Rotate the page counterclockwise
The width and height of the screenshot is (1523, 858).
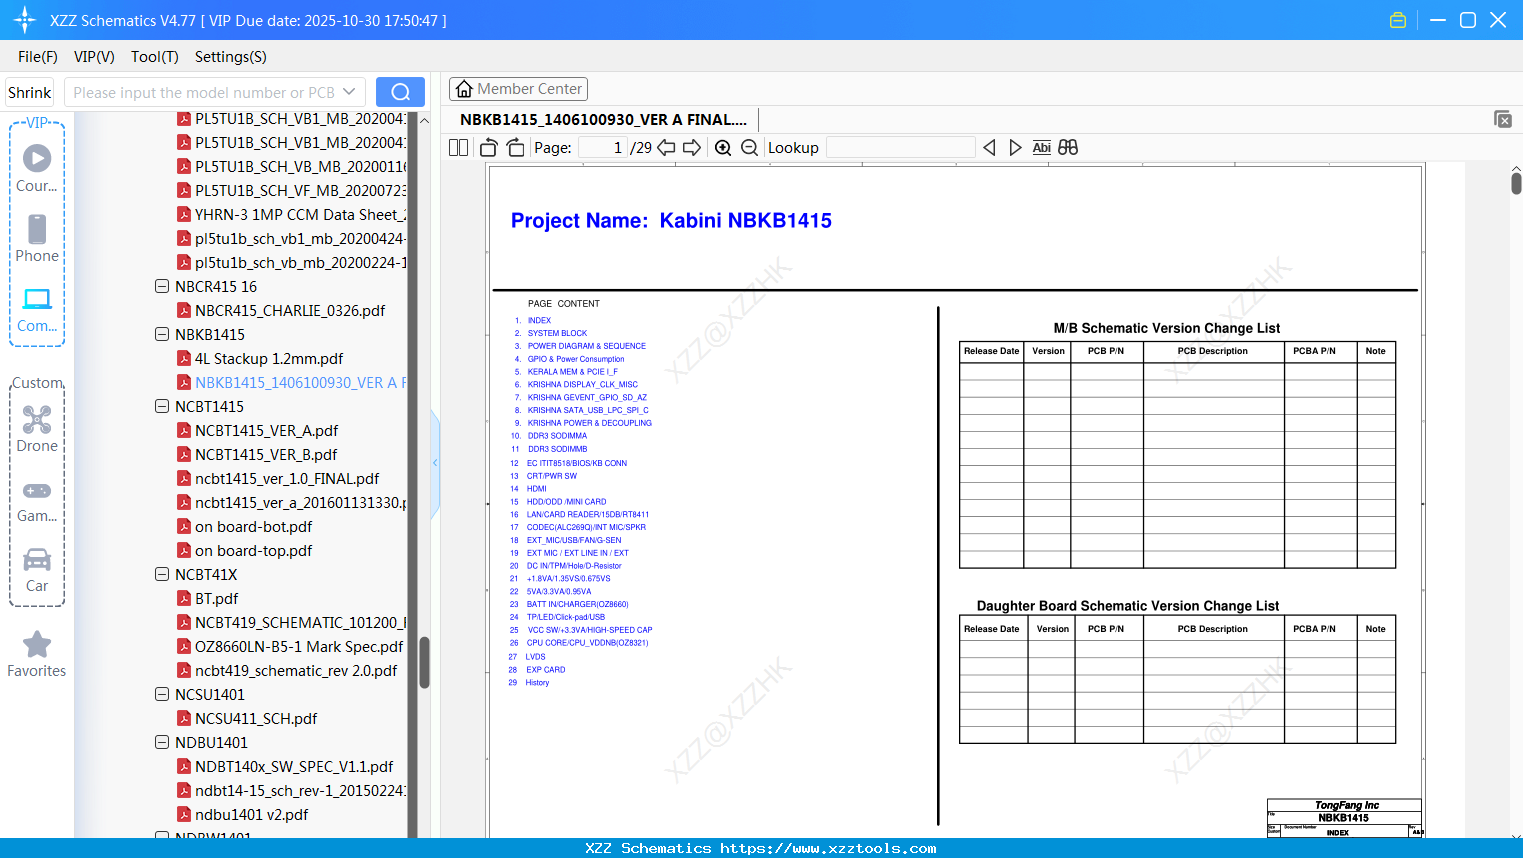click(489, 148)
